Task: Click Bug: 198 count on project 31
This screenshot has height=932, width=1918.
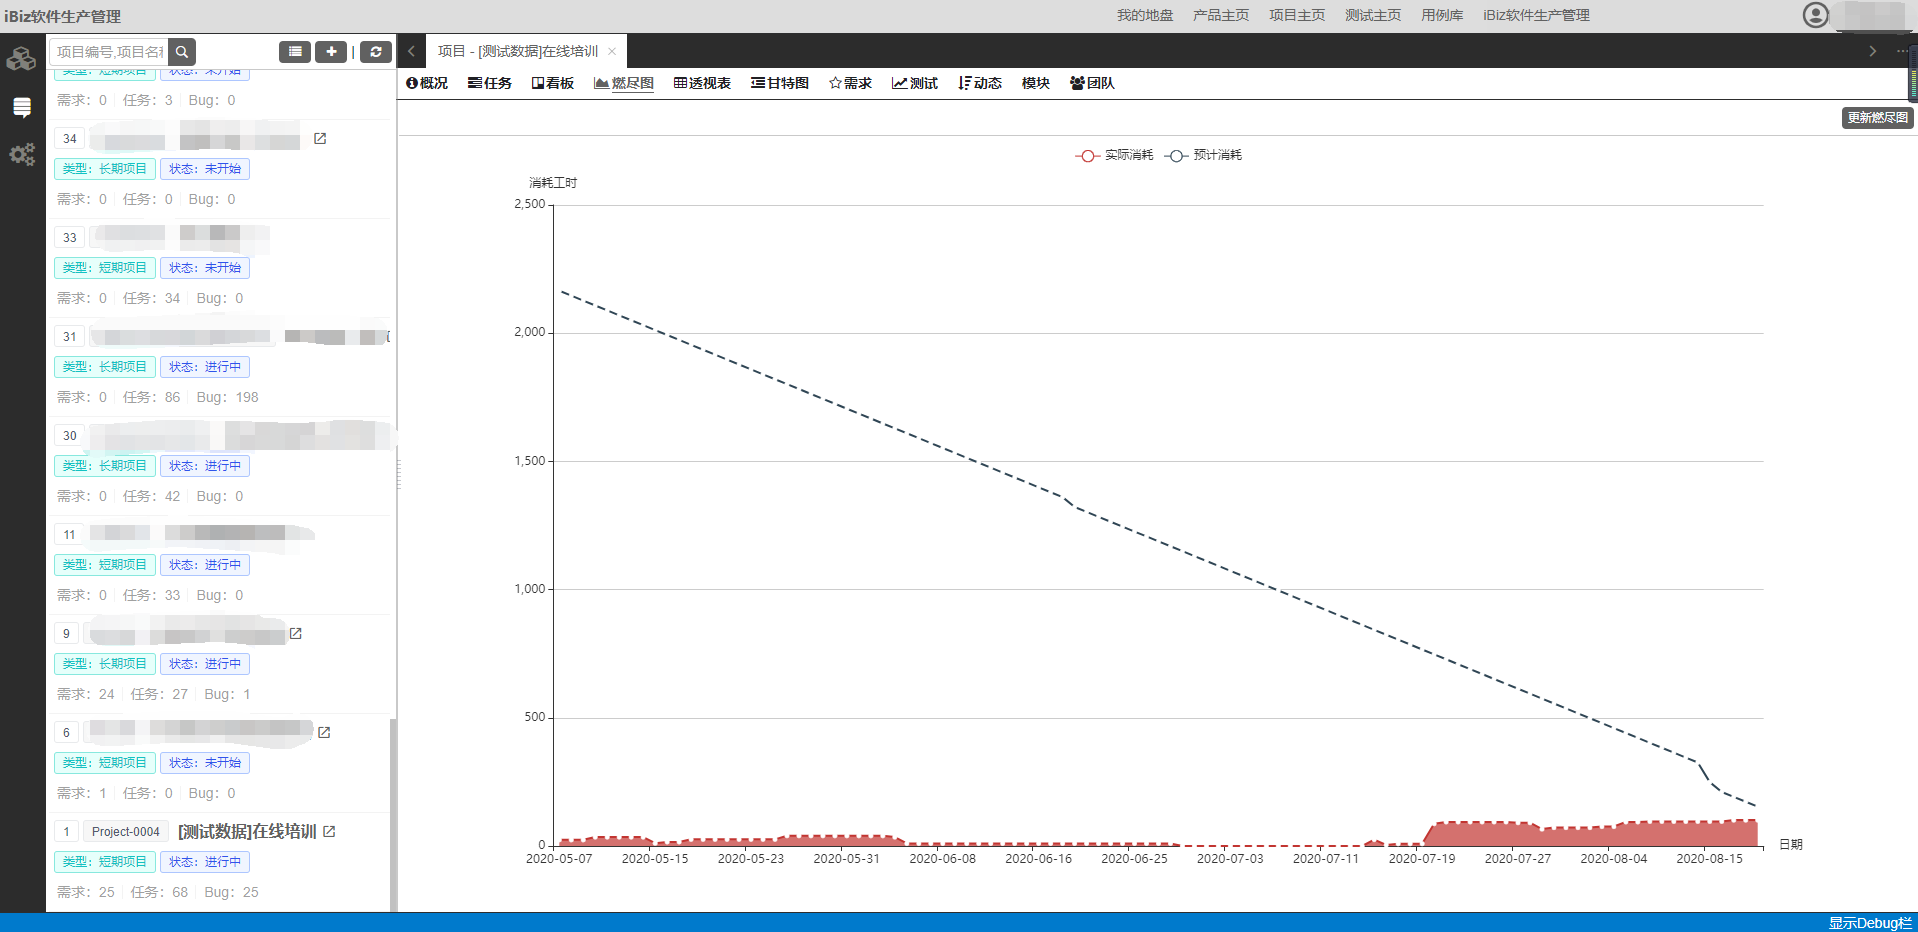Action: tap(227, 397)
